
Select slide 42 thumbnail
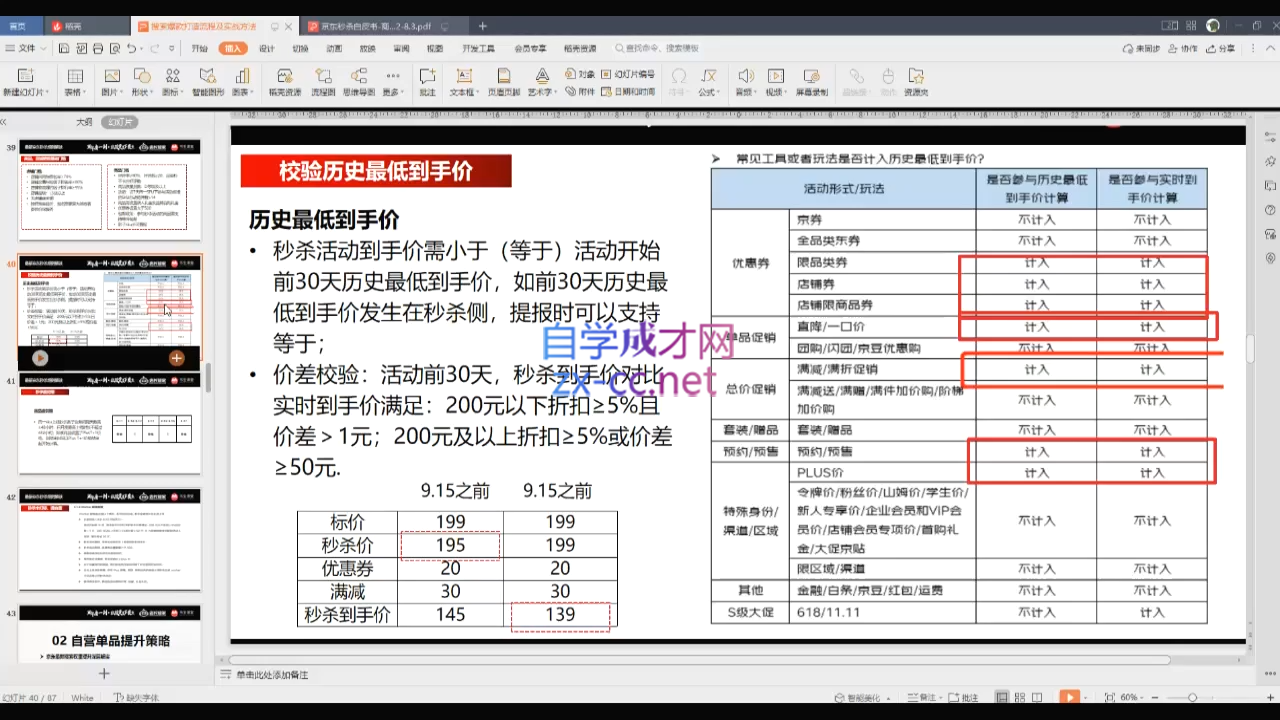pyautogui.click(x=110, y=540)
